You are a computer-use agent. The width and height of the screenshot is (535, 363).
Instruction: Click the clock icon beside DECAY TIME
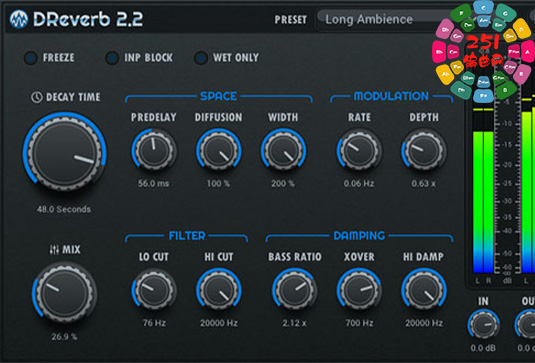pyautogui.click(x=37, y=97)
